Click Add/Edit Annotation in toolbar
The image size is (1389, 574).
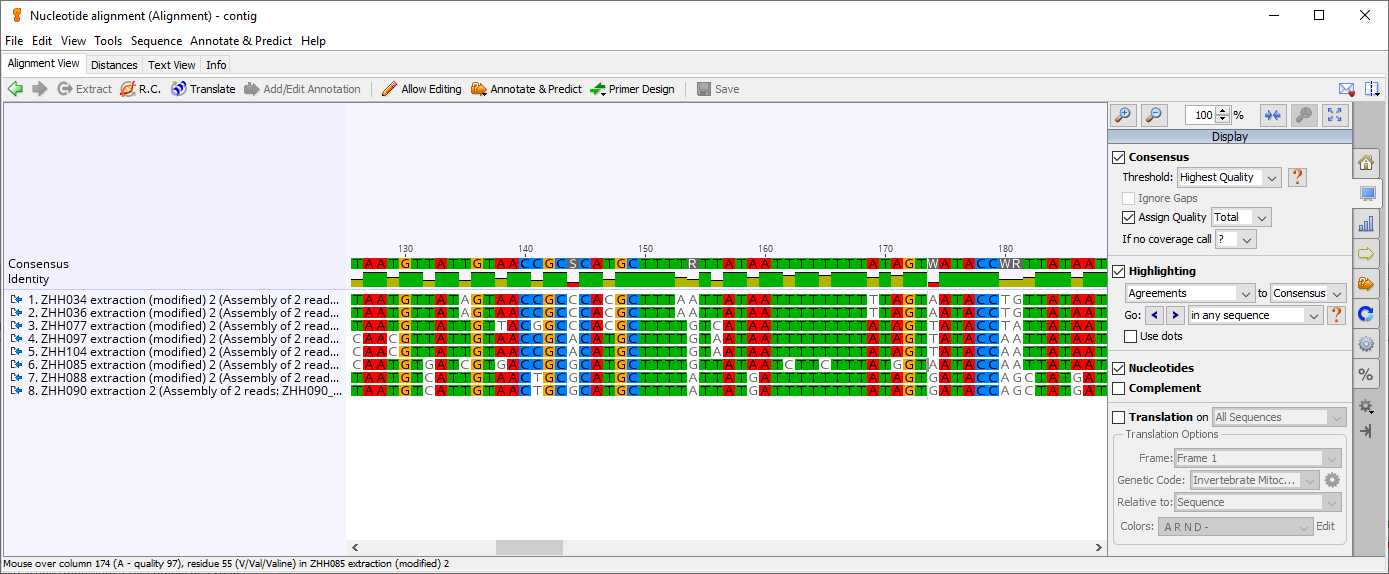(302, 89)
